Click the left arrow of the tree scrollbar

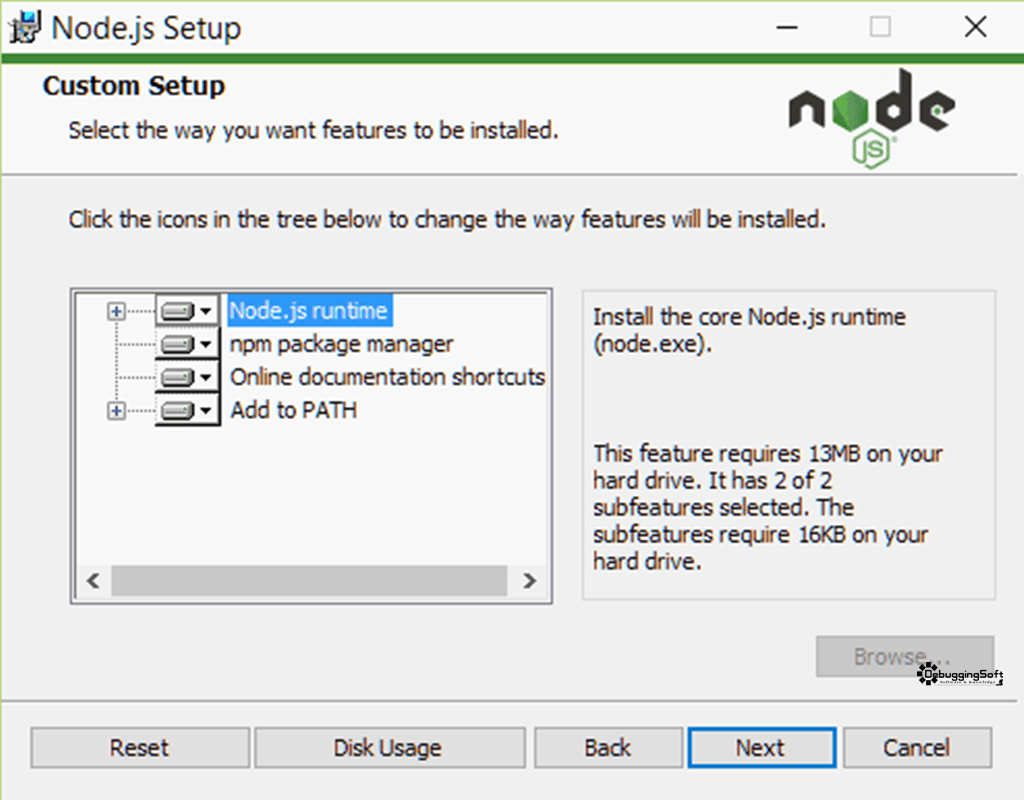93,581
